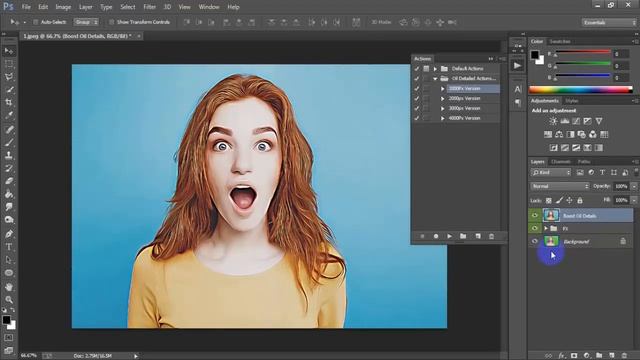Create new action set folder icon
Viewport: 640px width, 360px height.
point(463,236)
